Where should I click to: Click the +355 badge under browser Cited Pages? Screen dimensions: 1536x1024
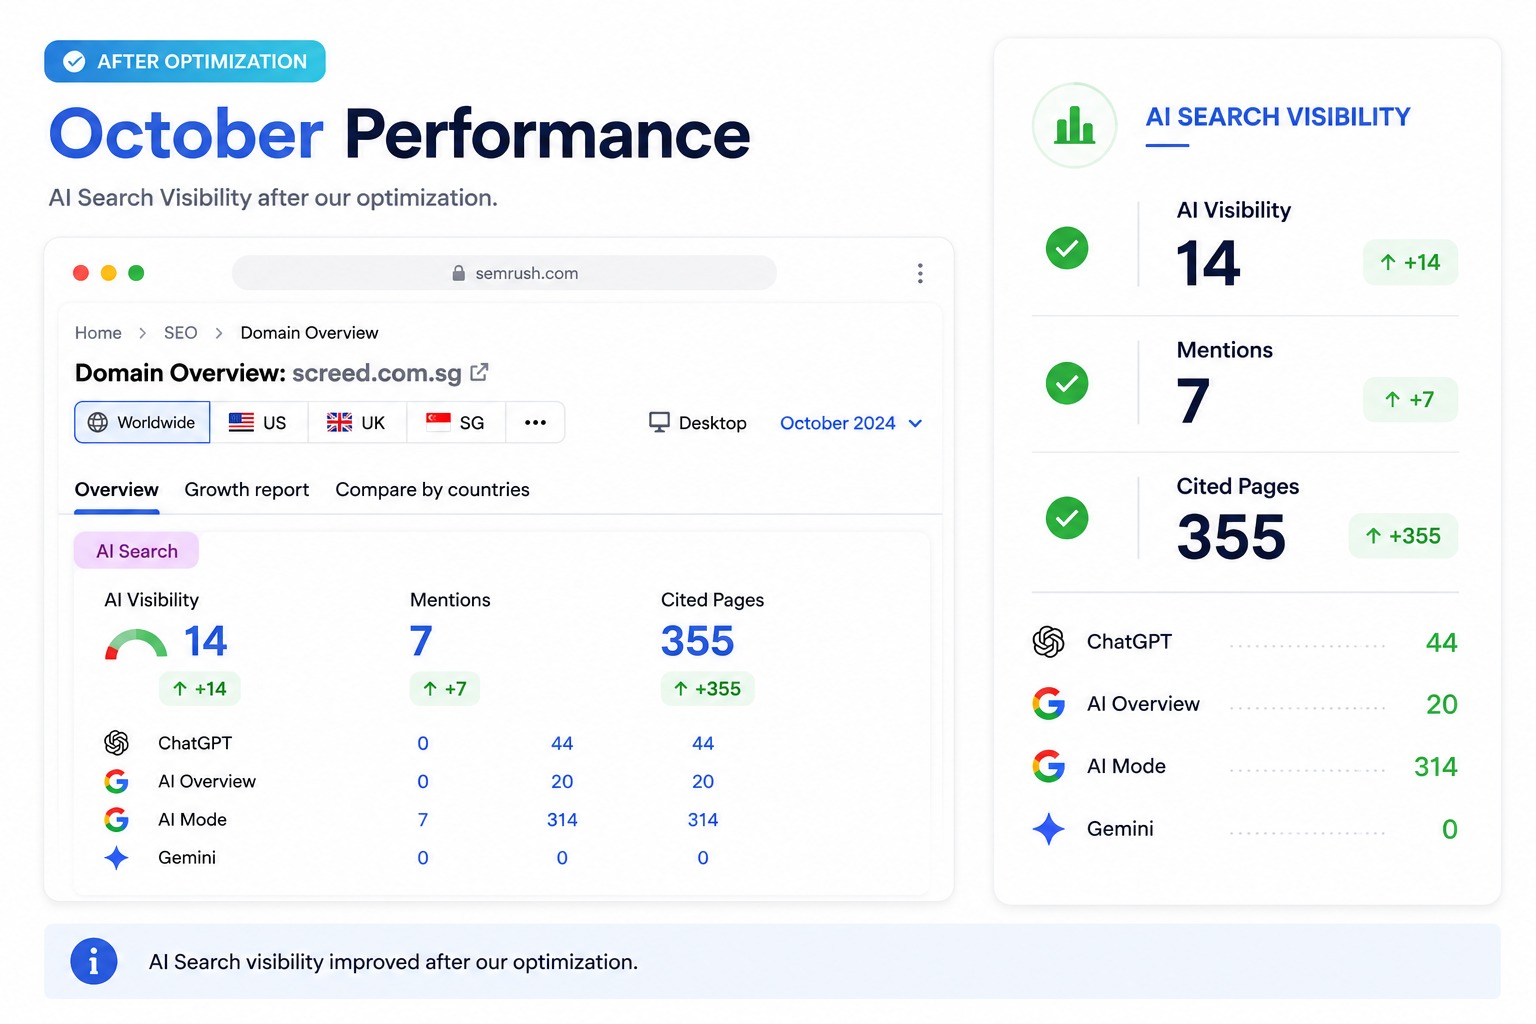point(708,689)
